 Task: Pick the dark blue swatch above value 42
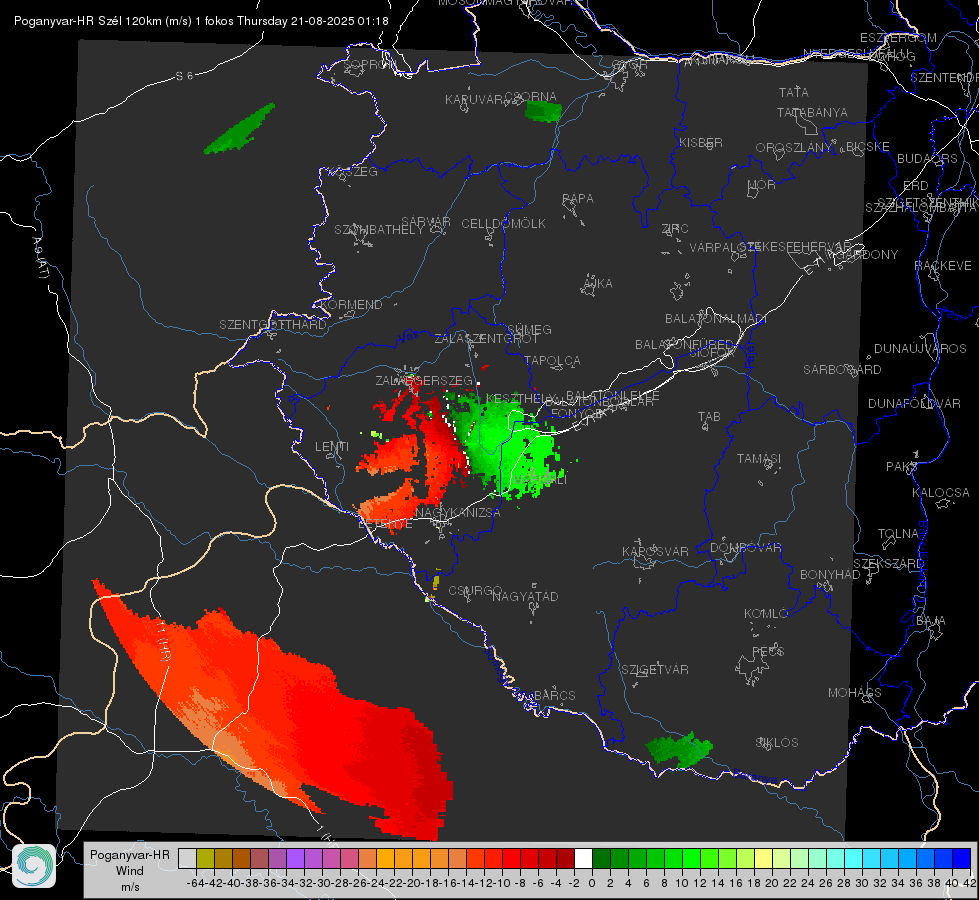click(x=962, y=859)
